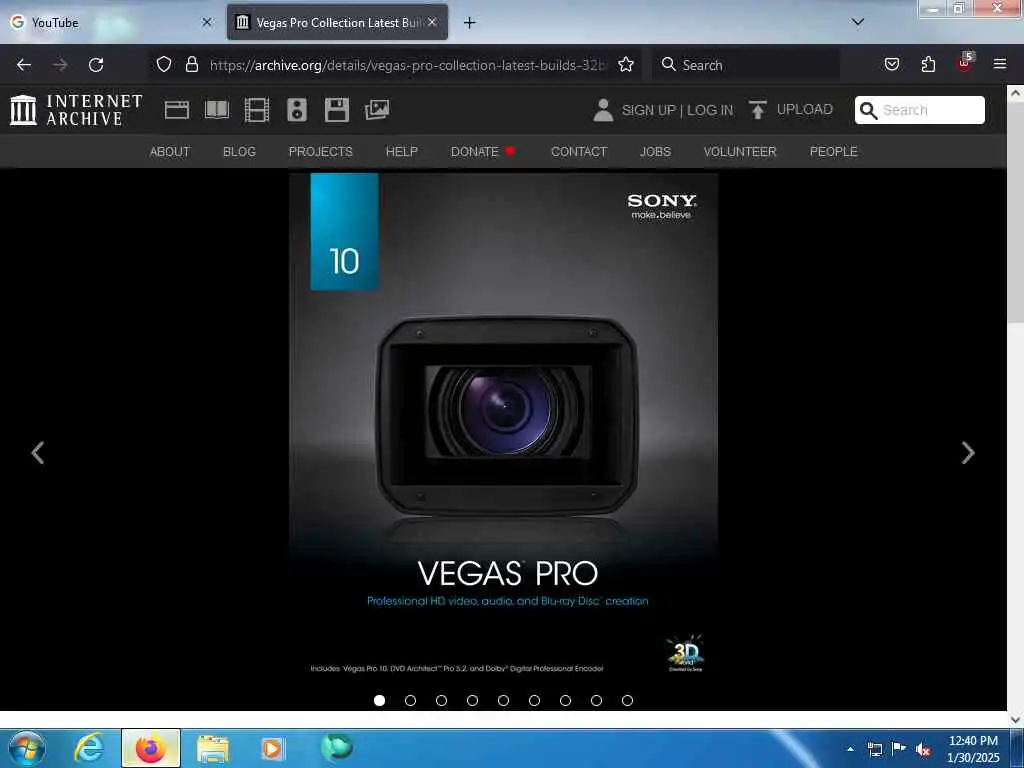Open the Web (Wayback) icon
Image resolution: width=1024 pixels, height=768 pixels.
tap(176, 110)
